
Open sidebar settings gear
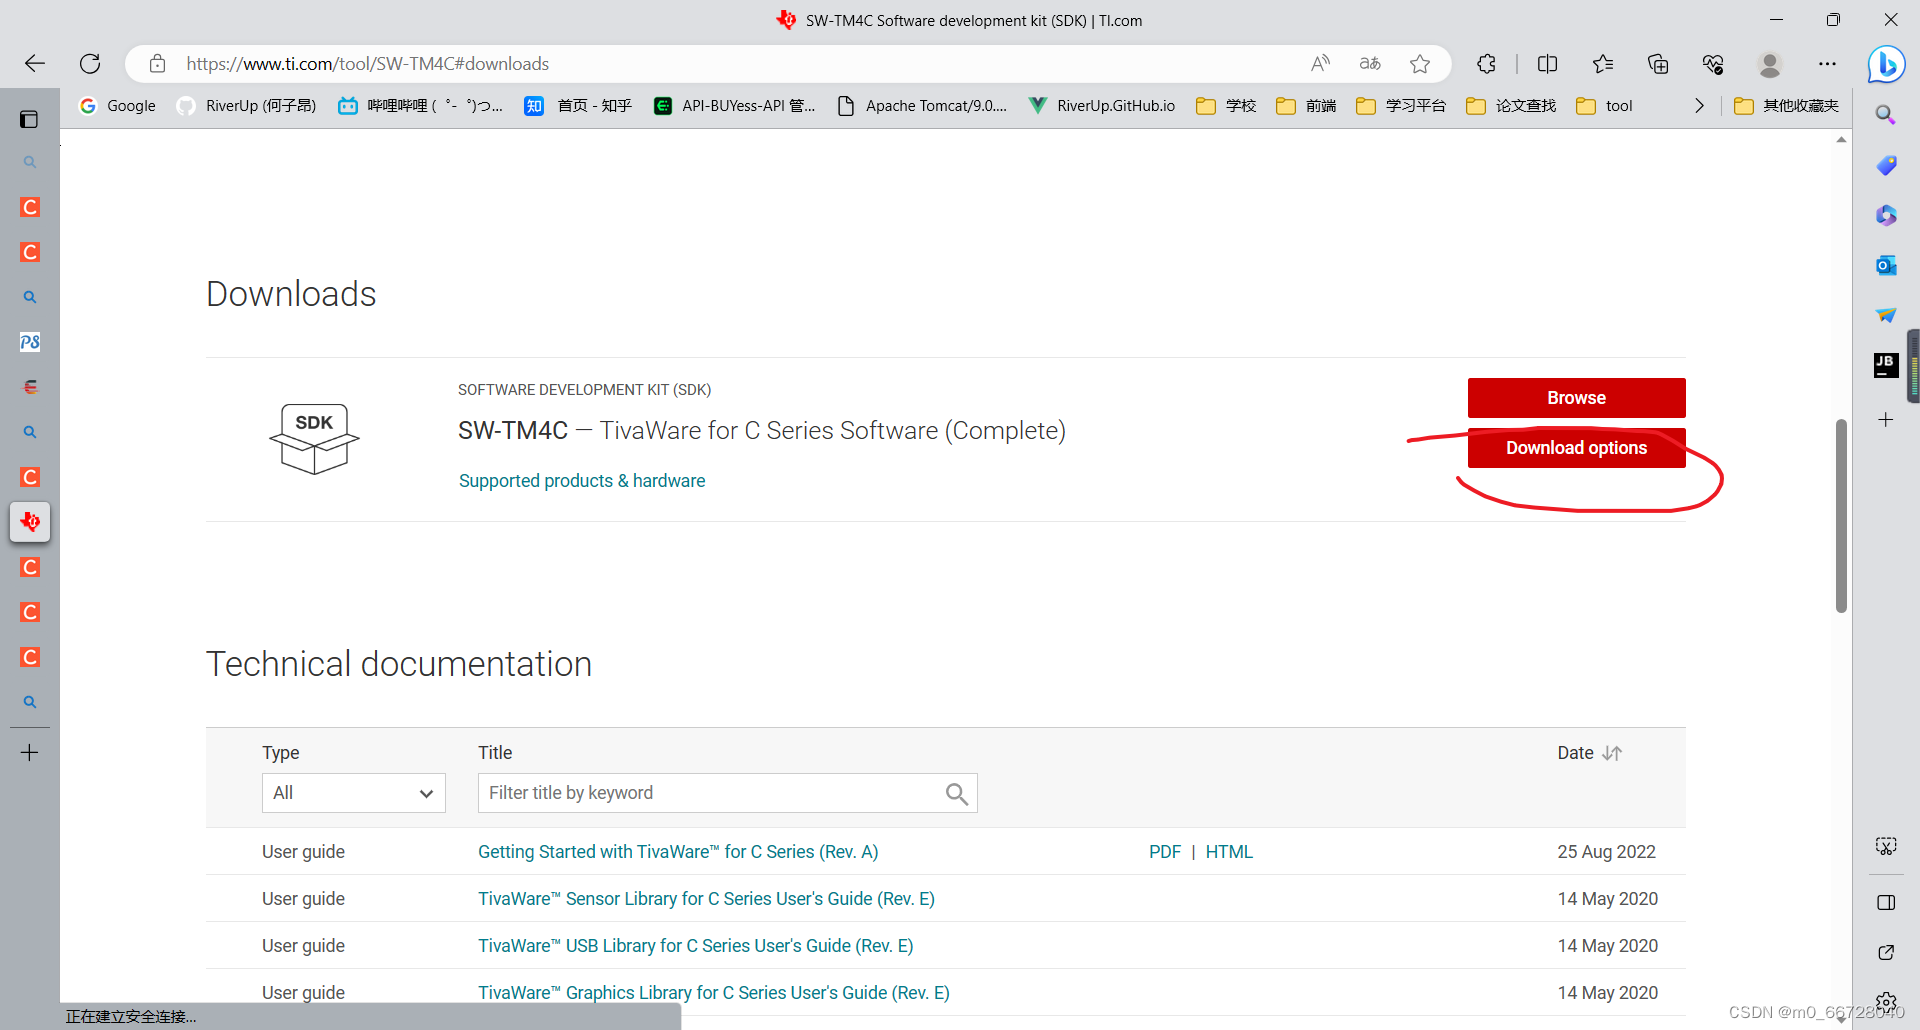1886,1001
